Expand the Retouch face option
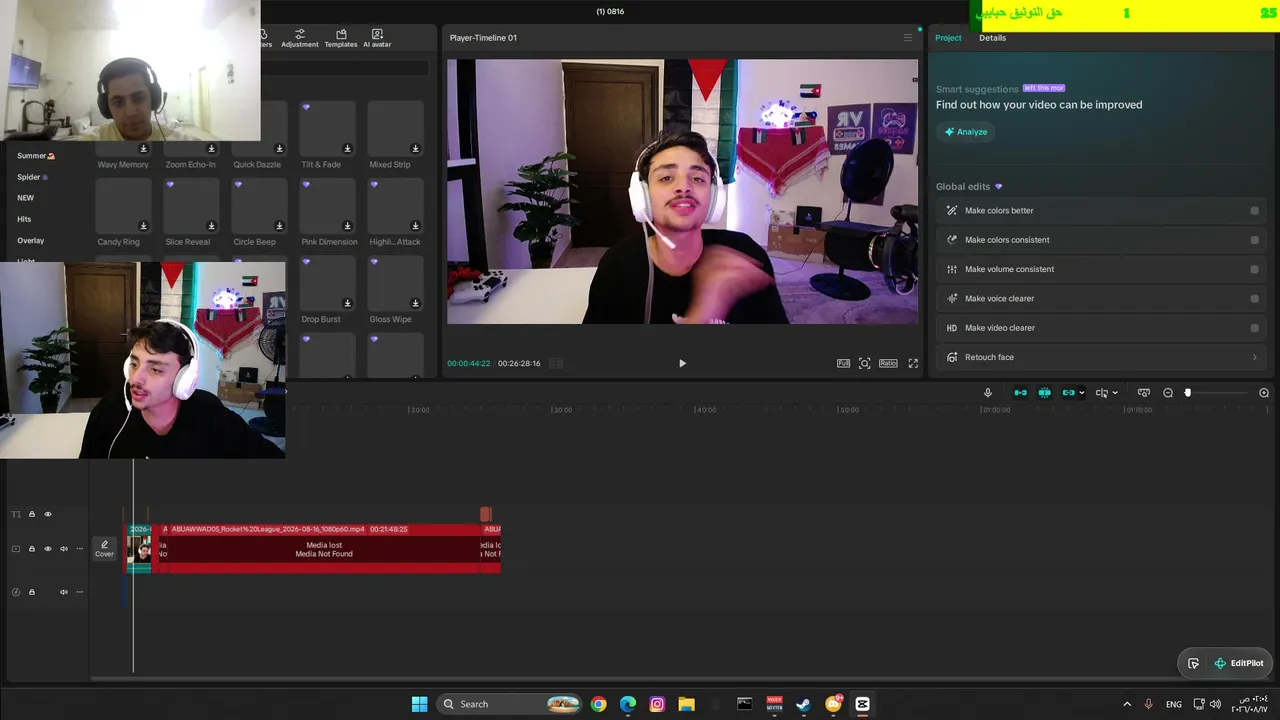Viewport: 1280px width, 720px height. point(1101,357)
